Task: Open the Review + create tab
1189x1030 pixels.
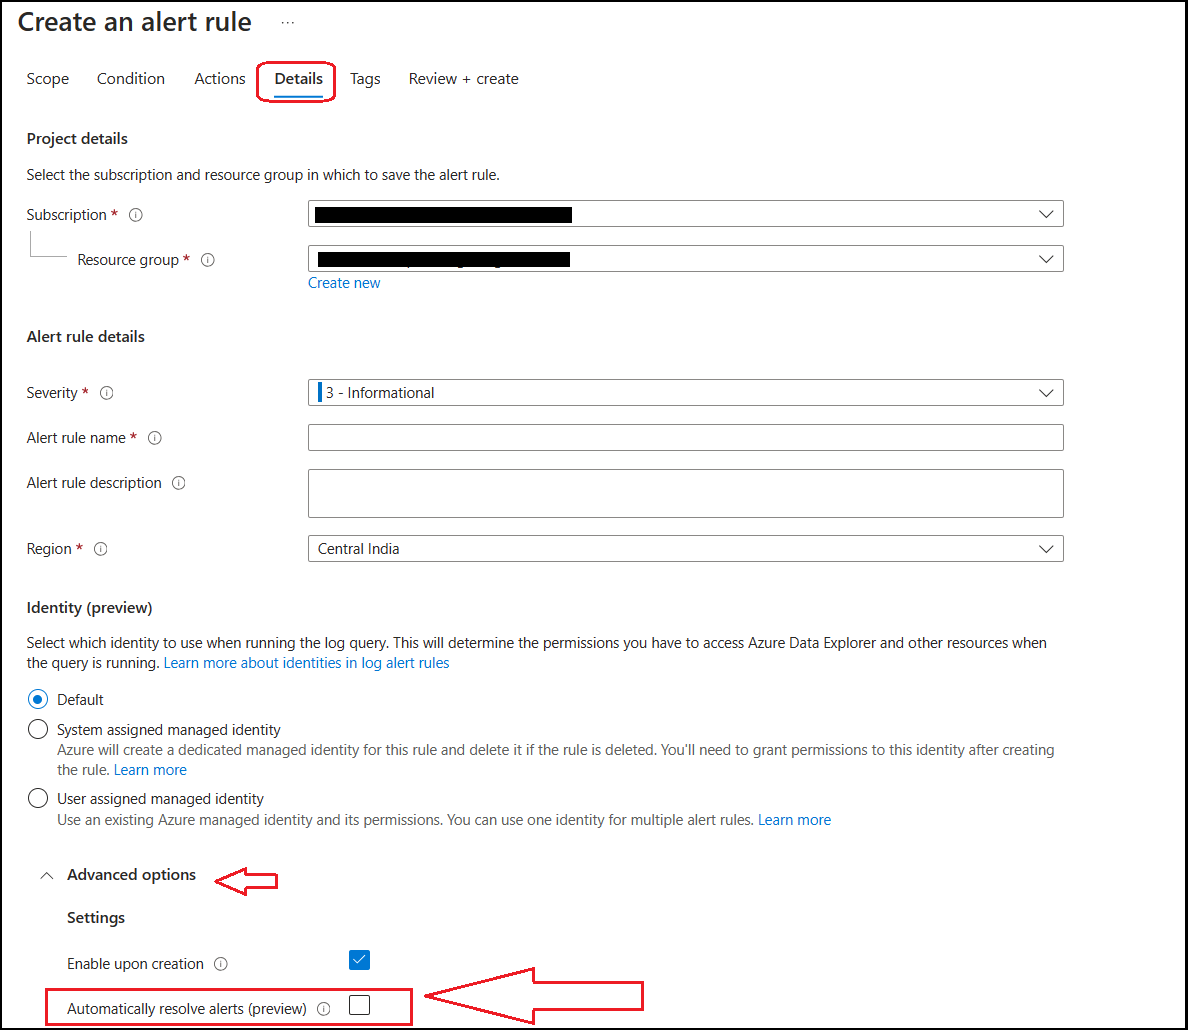Action: coord(463,78)
